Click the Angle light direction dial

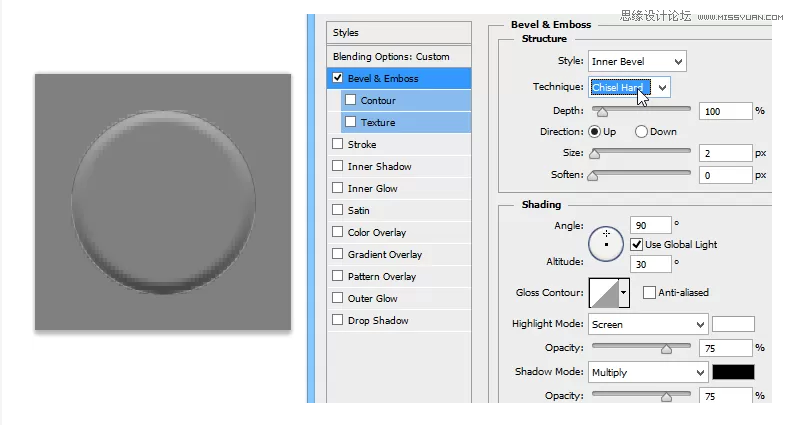click(606, 242)
